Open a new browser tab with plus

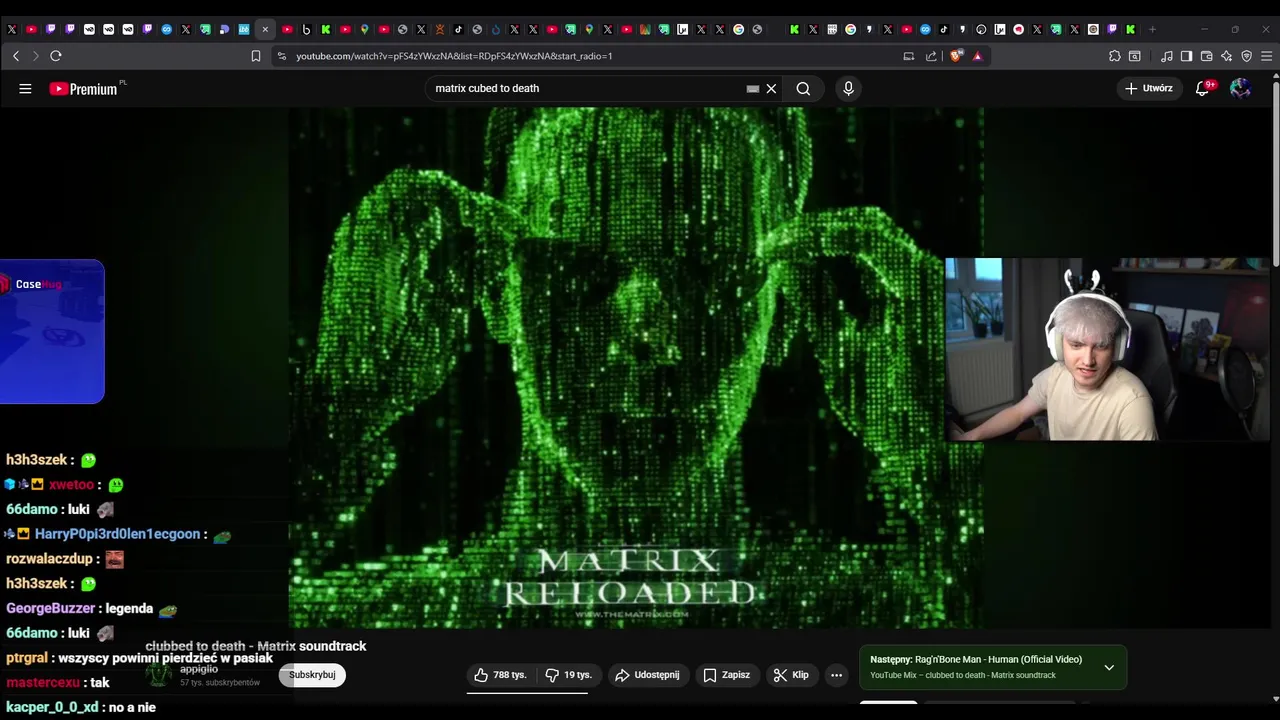tap(1152, 29)
